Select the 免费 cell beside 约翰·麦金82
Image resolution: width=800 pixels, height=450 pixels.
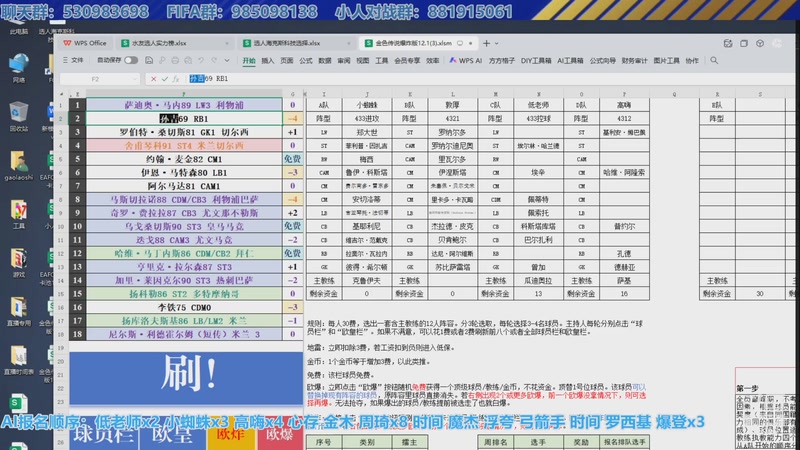(292, 159)
